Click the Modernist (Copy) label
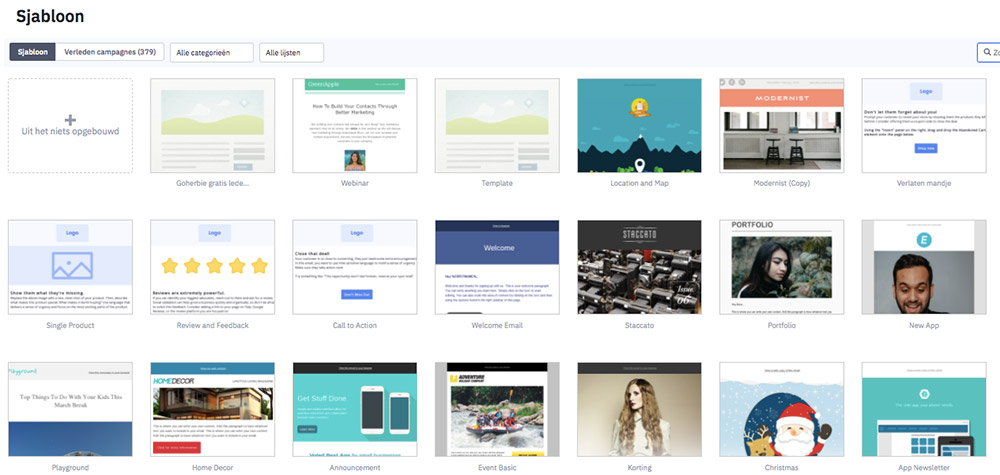1000x475 pixels. pyautogui.click(x=782, y=184)
